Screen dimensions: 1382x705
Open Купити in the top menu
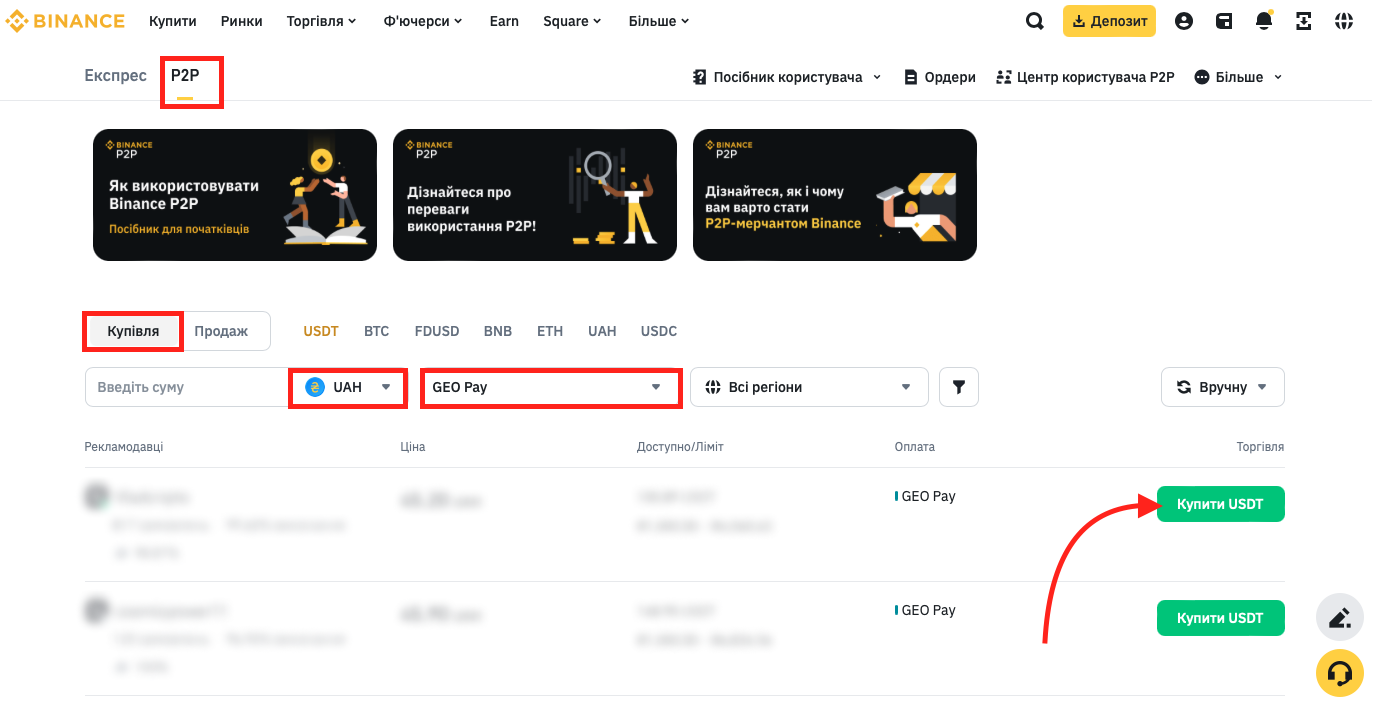[173, 21]
